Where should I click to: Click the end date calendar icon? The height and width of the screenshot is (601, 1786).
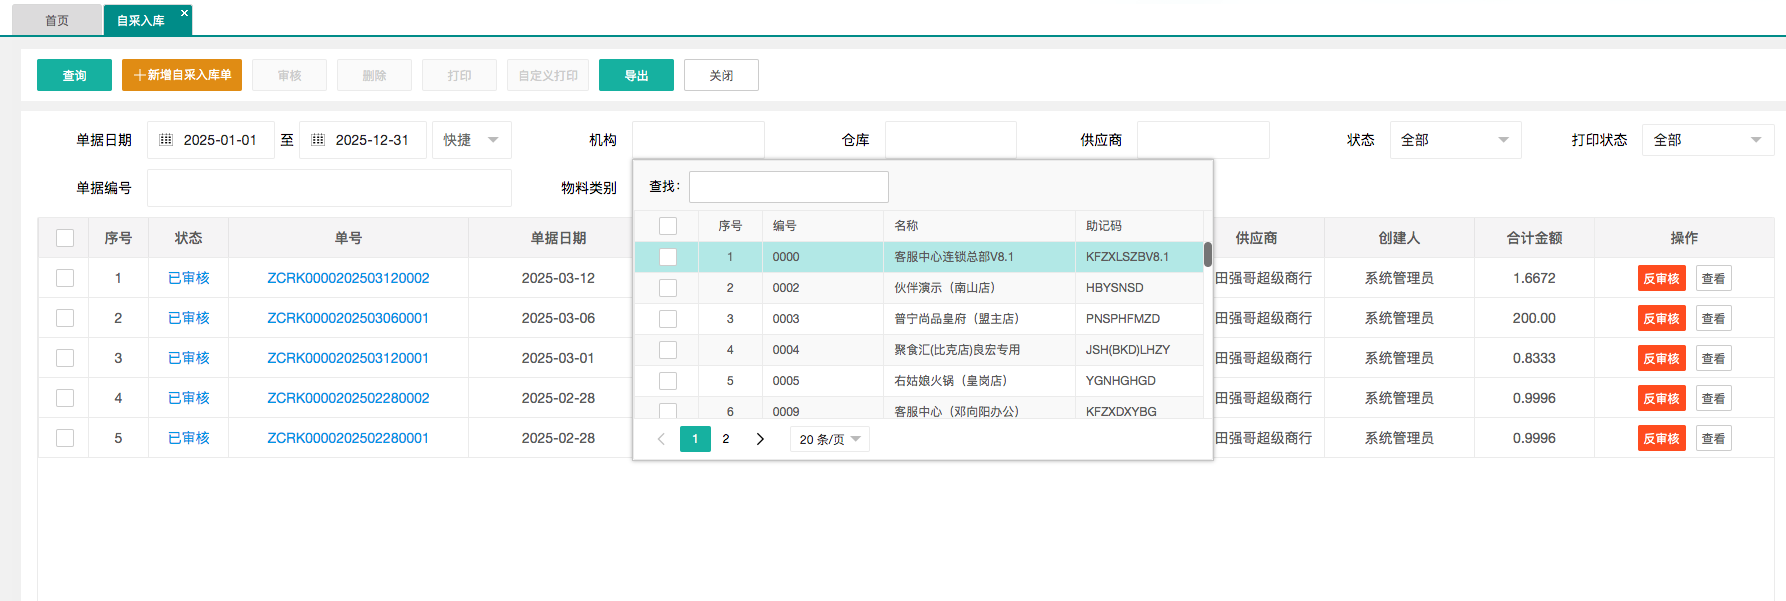click(x=318, y=140)
